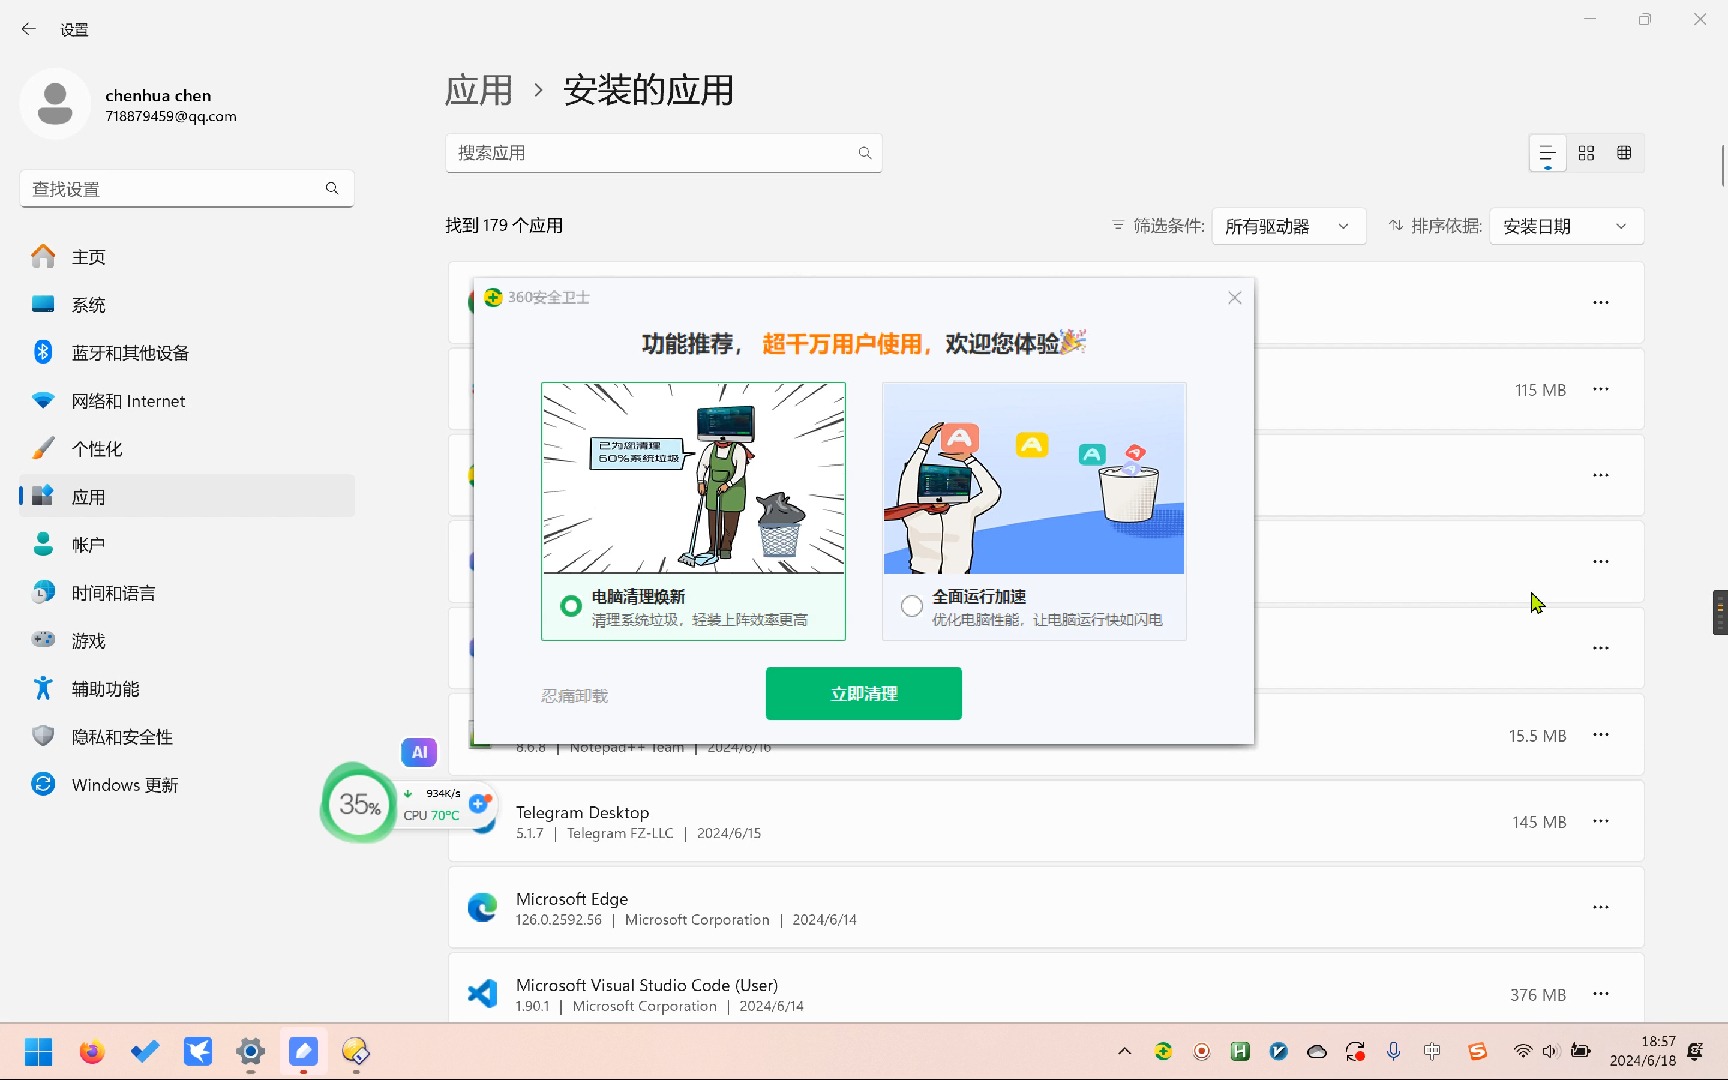Open 主页 in the settings sidebar
Image resolution: width=1728 pixels, height=1080 pixels.
[x=187, y=257]
